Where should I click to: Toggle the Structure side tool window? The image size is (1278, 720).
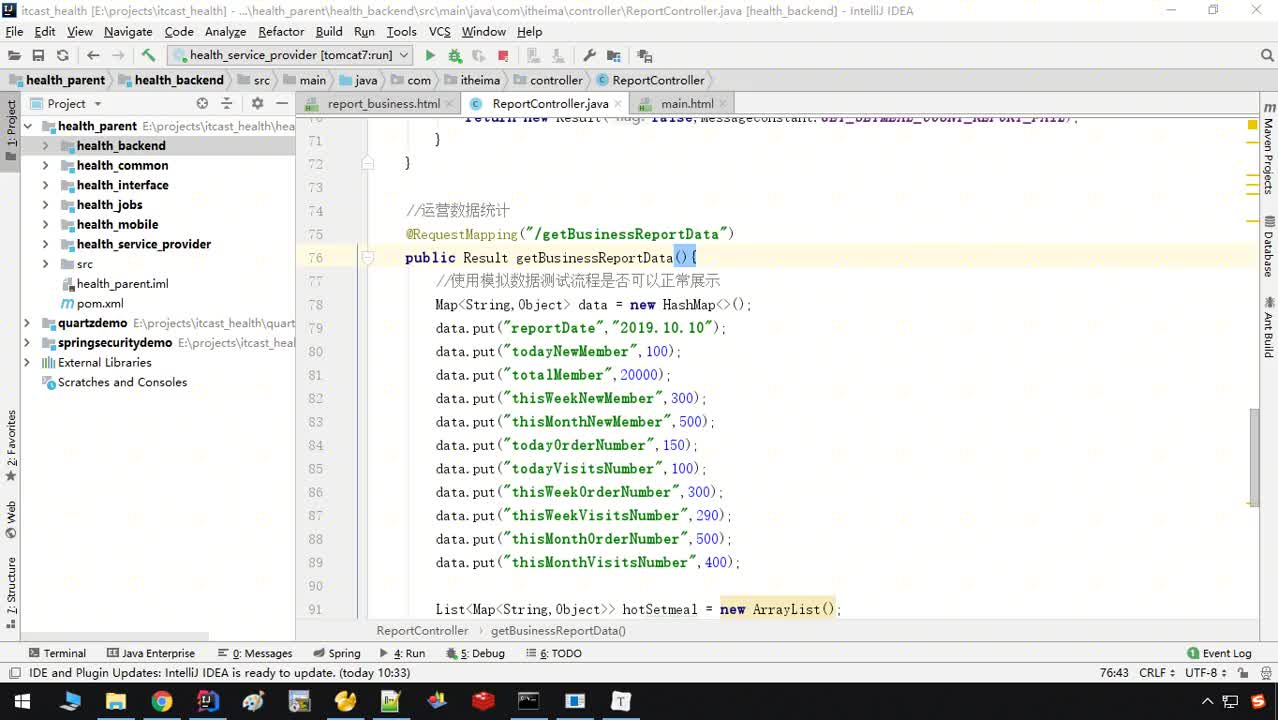click(11, 592)
